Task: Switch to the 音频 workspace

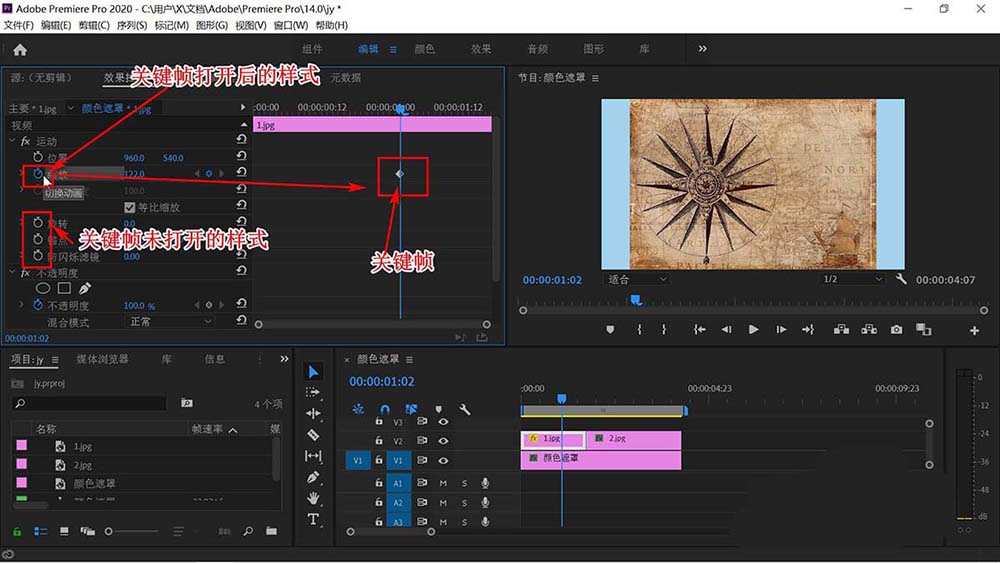Action: [537, 49]
